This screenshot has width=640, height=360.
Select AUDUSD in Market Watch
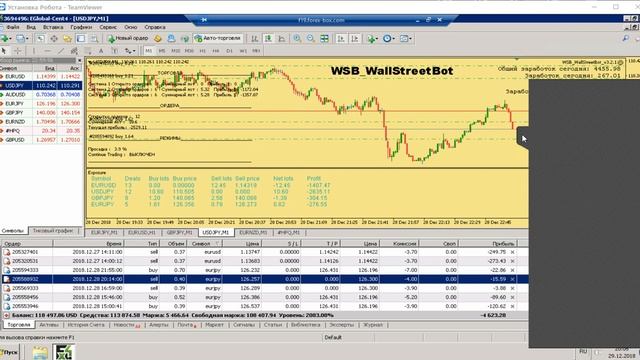[41, 94]
